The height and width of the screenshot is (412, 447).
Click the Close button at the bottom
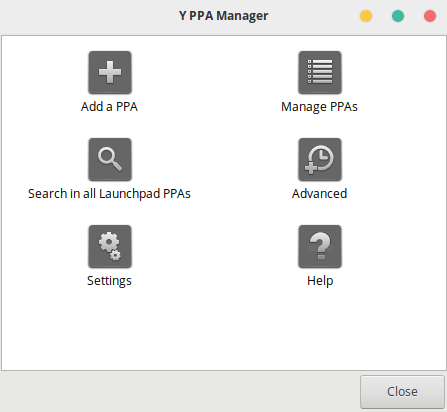[402, 392]
